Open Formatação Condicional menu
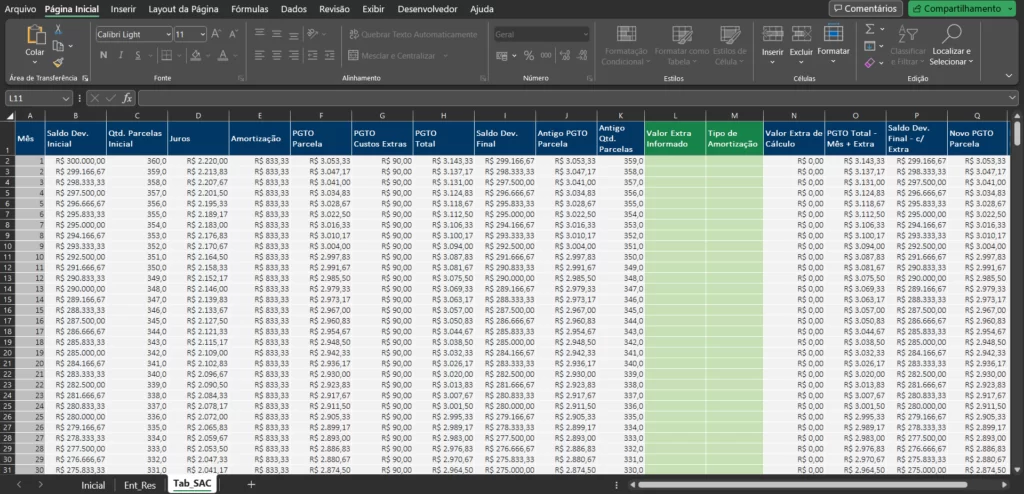This screenshot has height=494, width=1024. pyautogui.click(x=626, y=46)
